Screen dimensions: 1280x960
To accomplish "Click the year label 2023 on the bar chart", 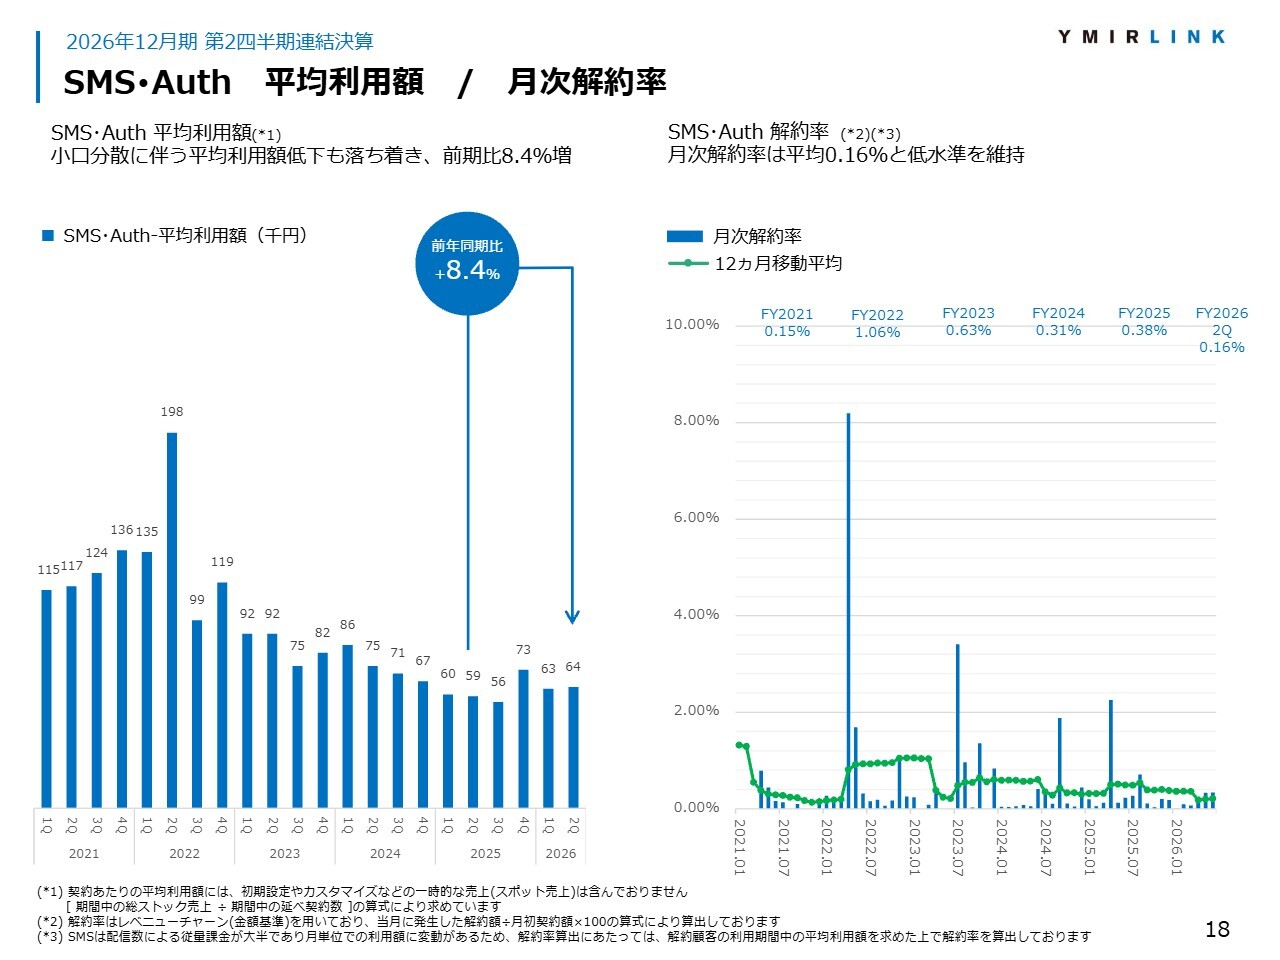I will coord(285,854).
